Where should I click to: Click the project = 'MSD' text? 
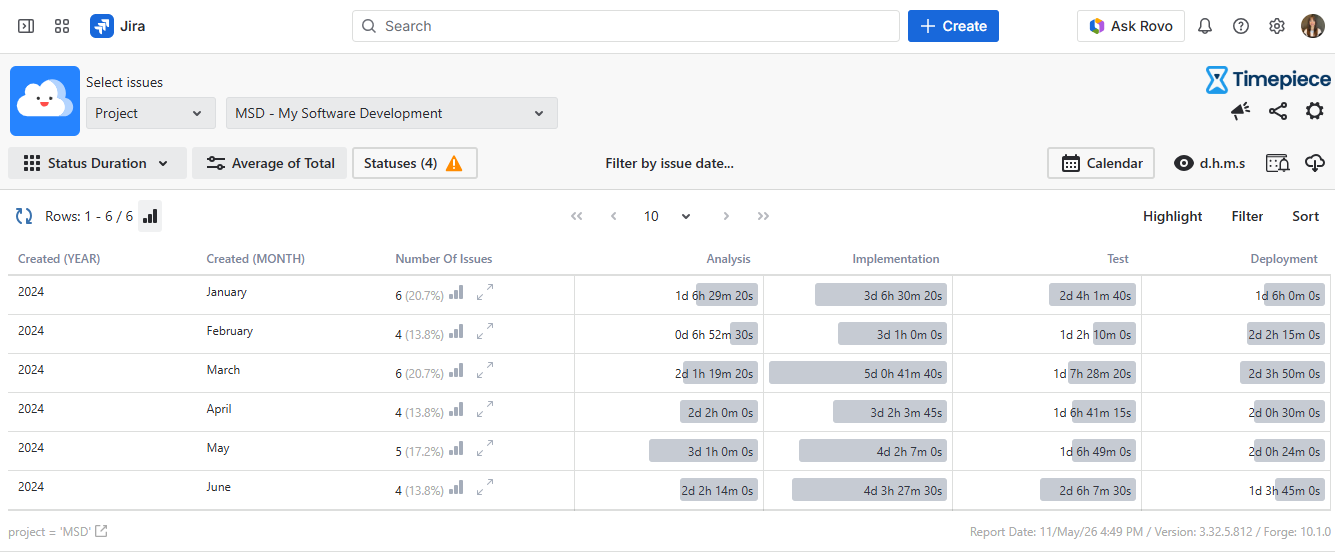pos(49,532)
